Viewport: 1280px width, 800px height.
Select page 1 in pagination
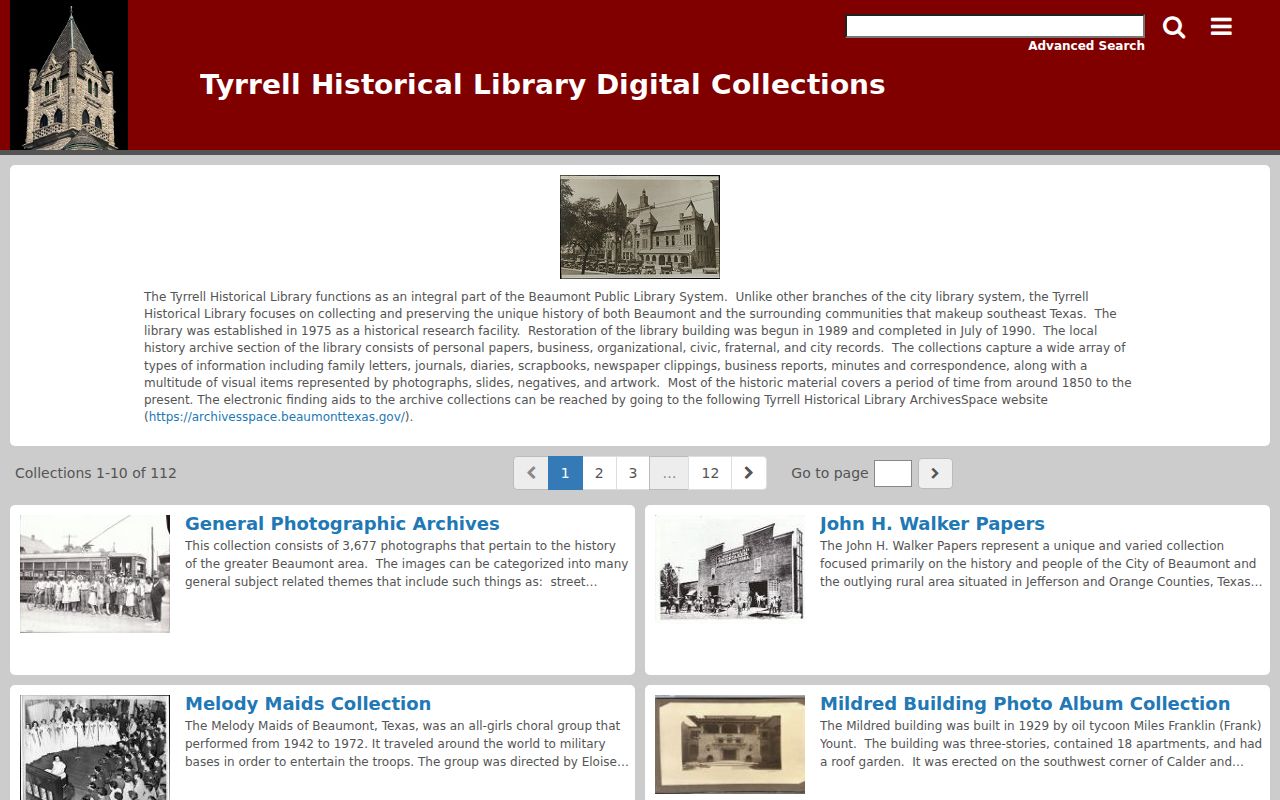pyautogui.click(x=565, y=473)
